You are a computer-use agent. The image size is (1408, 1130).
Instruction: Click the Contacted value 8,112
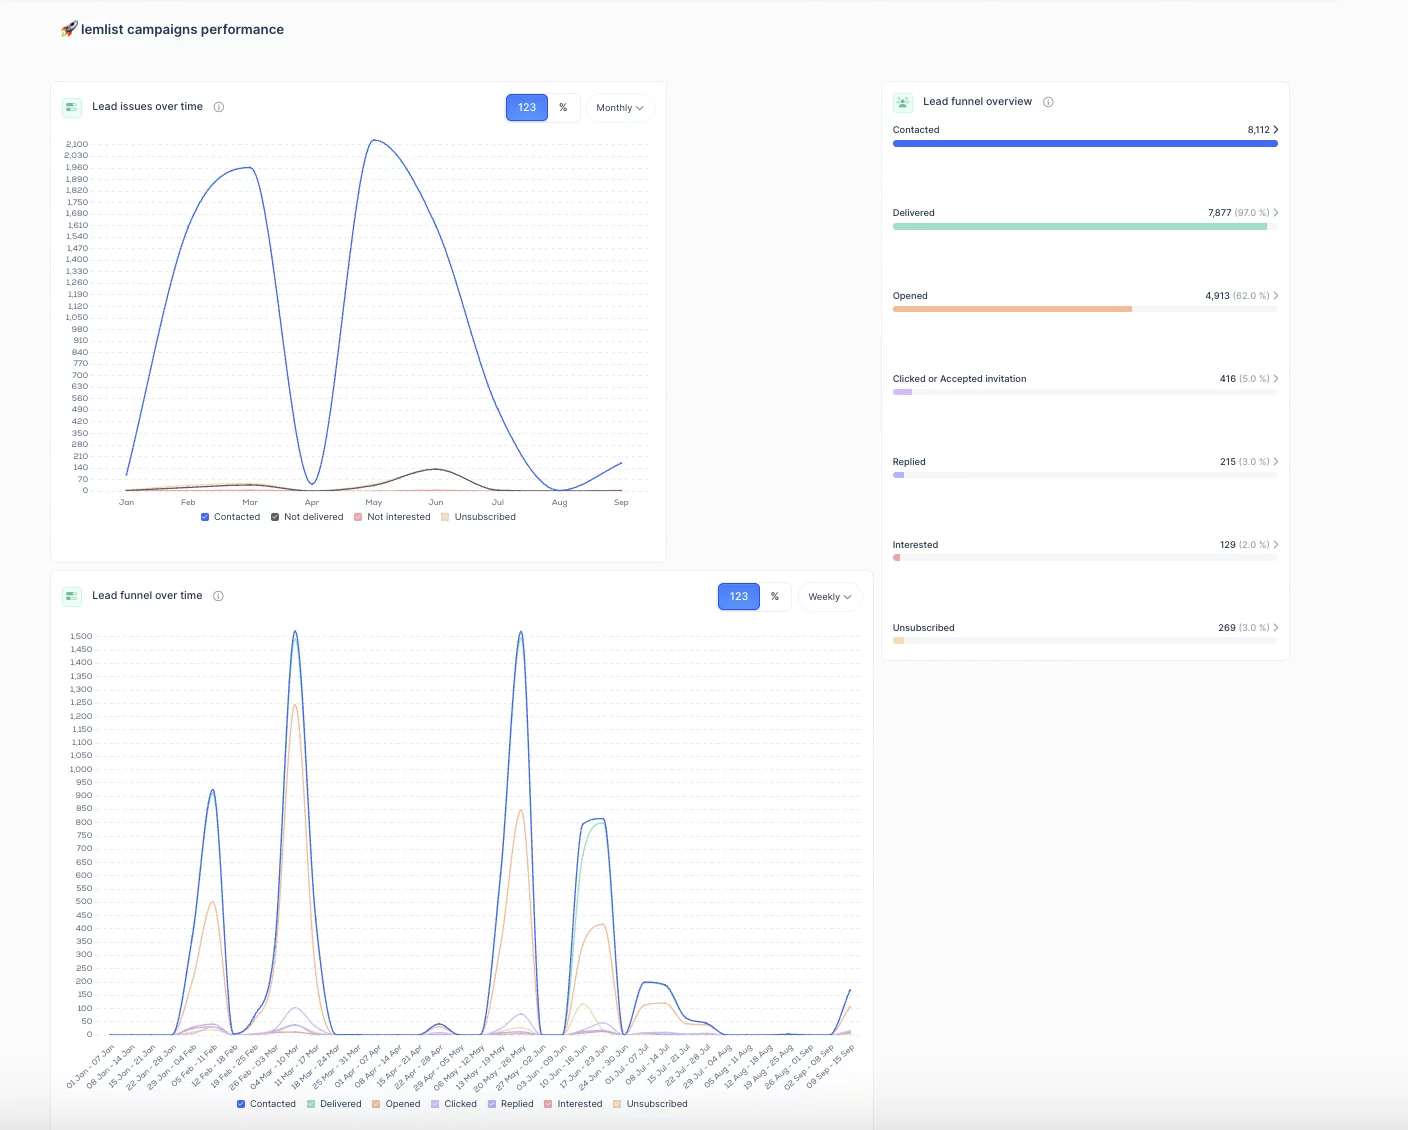[1258, 130]
